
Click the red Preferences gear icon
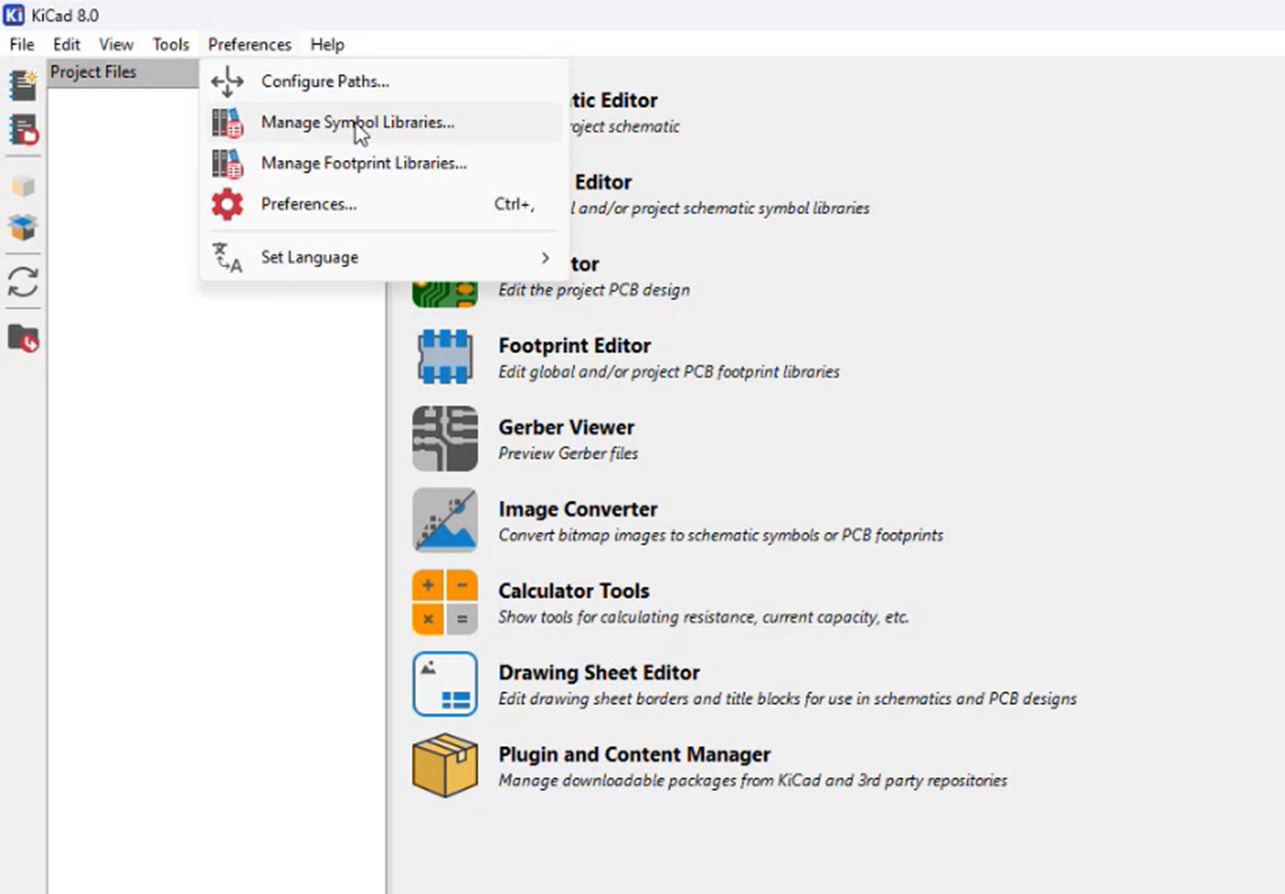(x=227, y=204)
